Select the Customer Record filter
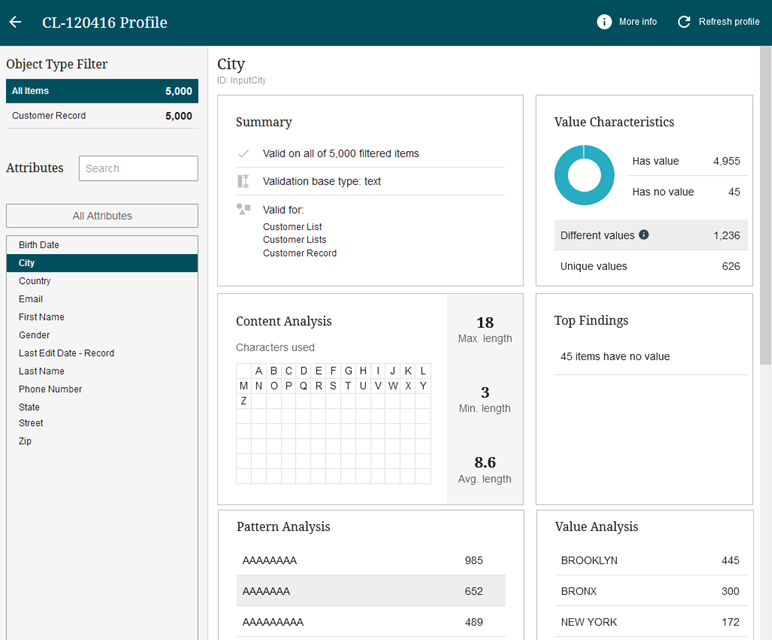This screenshot has width=772, height=640. click(102, 116)
